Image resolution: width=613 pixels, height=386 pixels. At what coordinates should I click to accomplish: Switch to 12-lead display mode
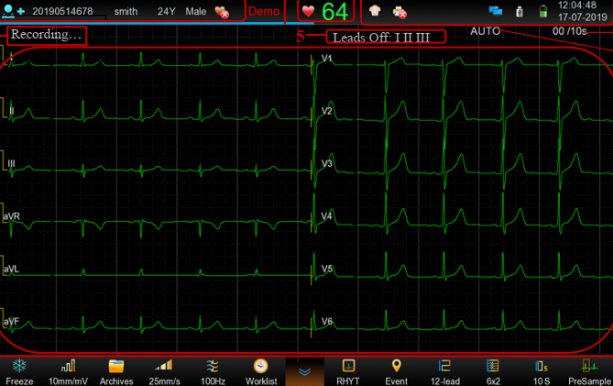point(445,372)
